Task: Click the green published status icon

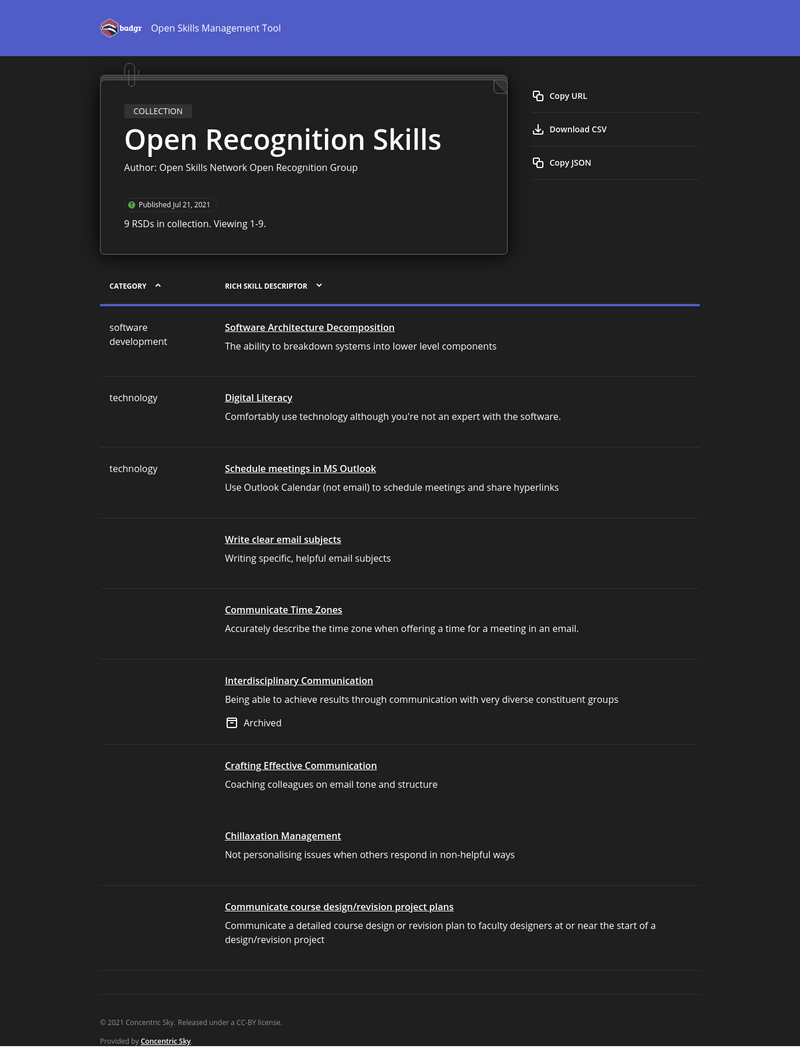Action: tap(131, 204)
